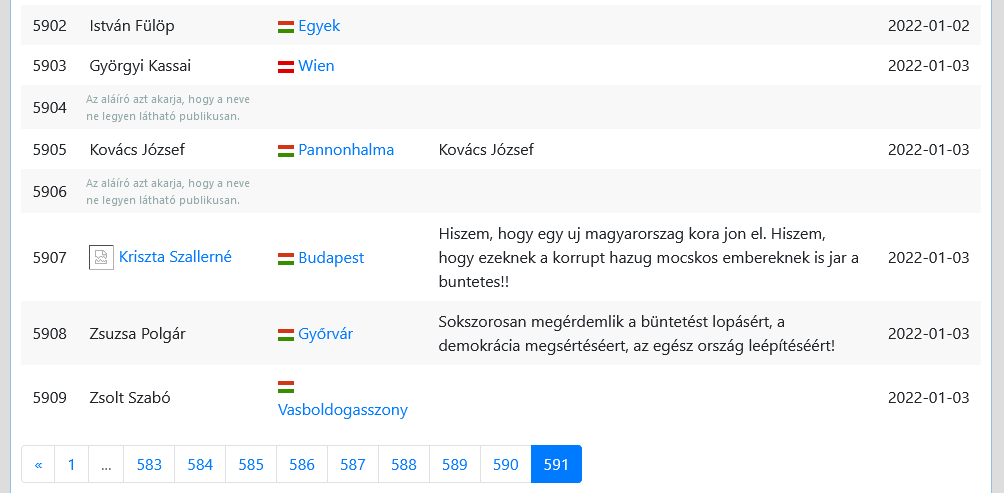Follow the Pannonhalma city link
1004x493 pixels.
[x=346, y=150]
